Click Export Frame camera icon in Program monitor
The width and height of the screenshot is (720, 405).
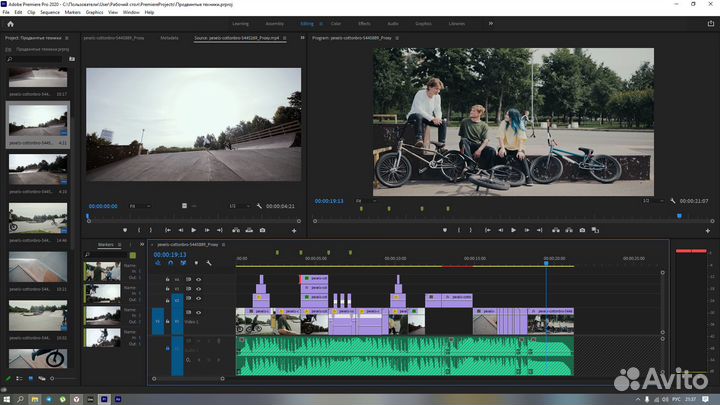click(x=583, y=230)
